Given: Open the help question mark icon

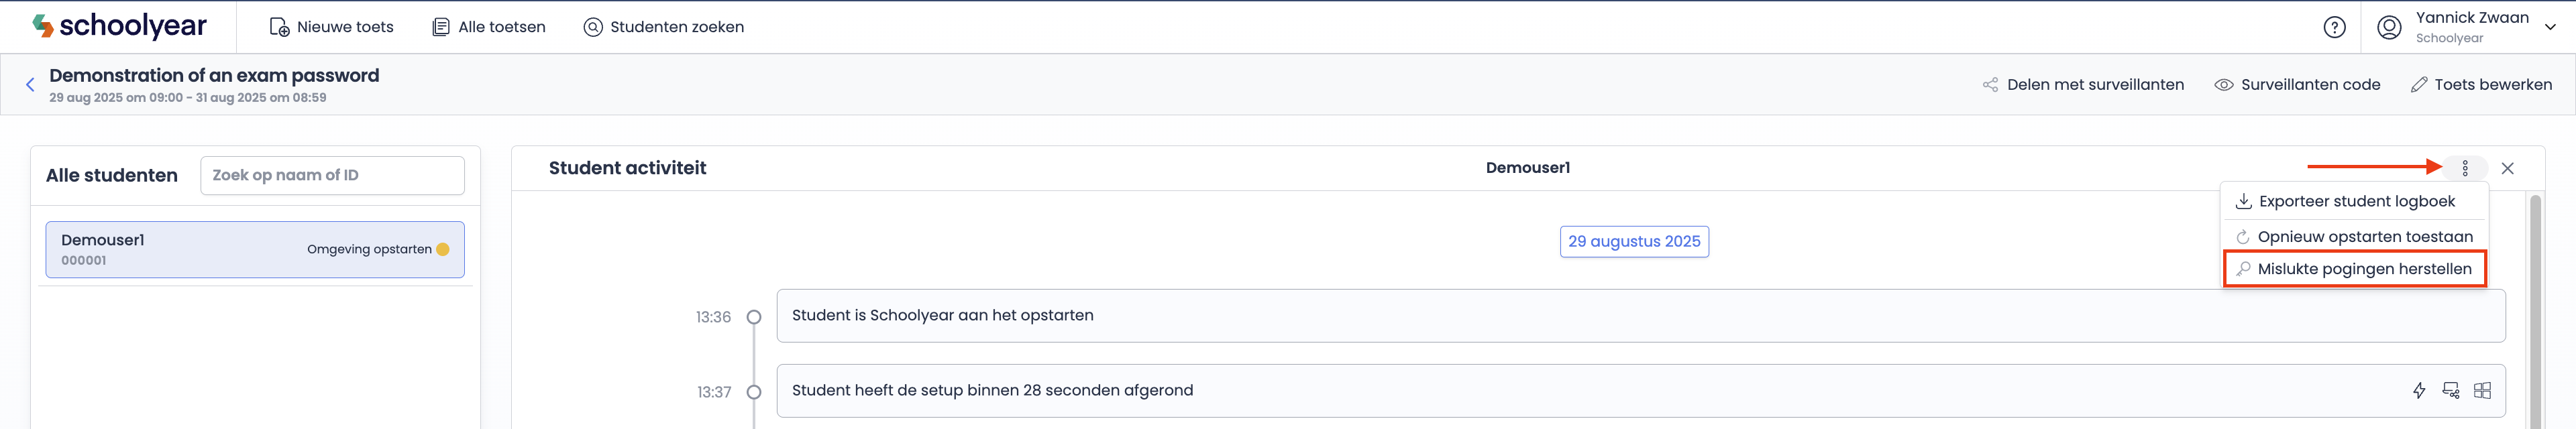Looking at the screenshot, I should [2334, 27].
